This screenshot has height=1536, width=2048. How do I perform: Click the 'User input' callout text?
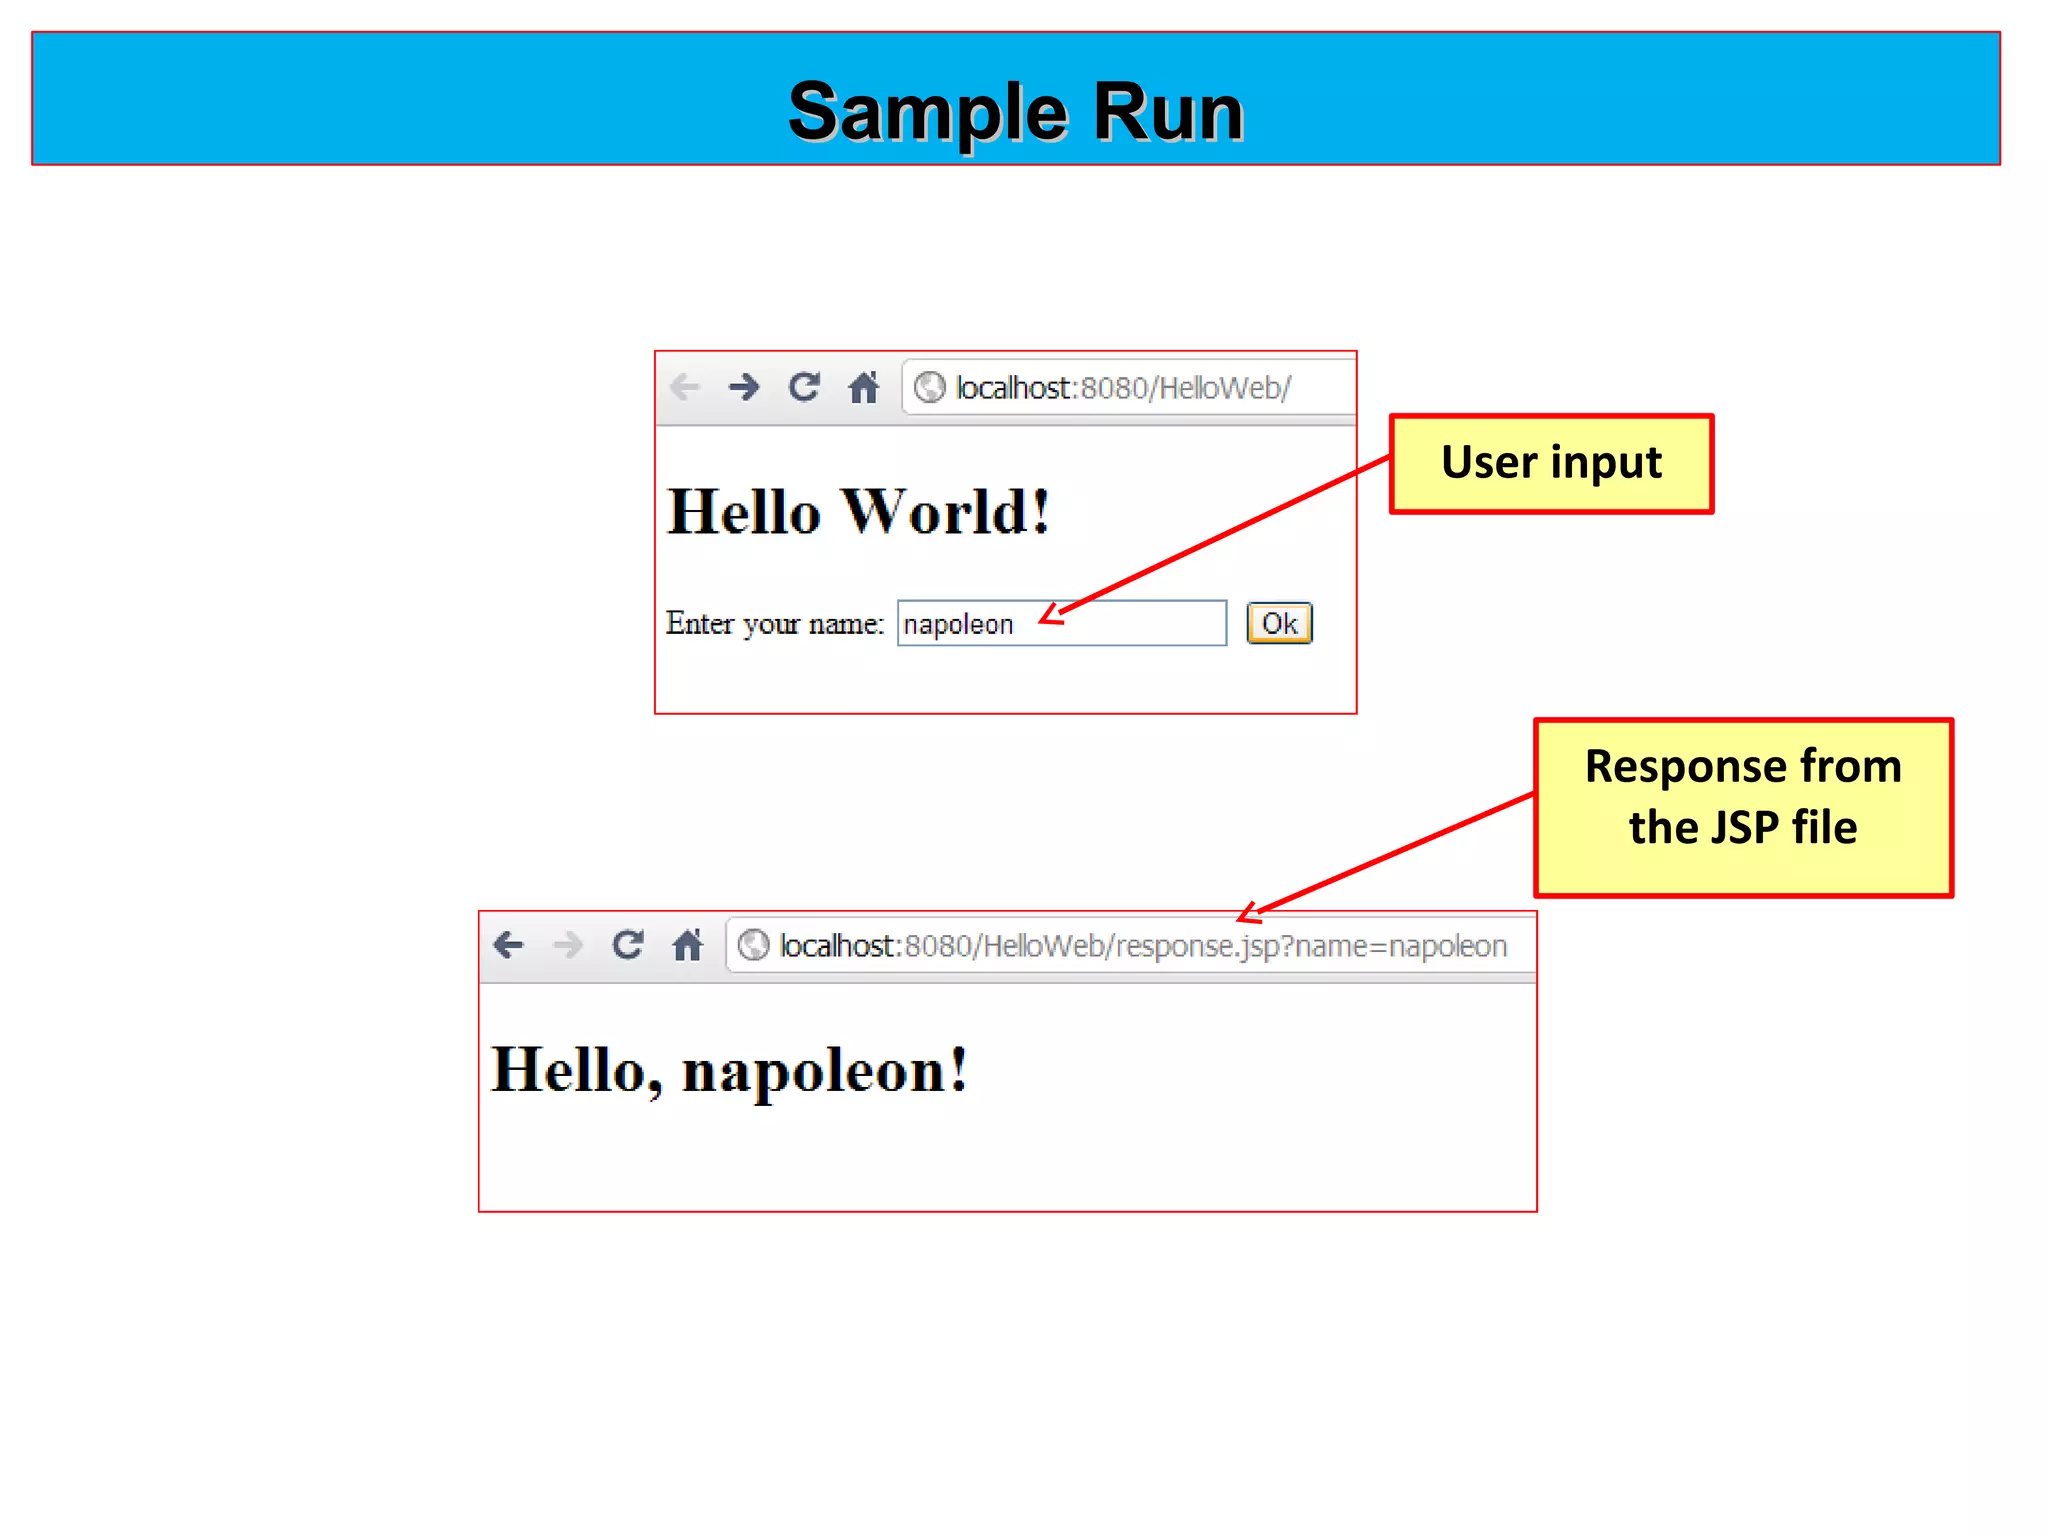(x=1551, y=463)
